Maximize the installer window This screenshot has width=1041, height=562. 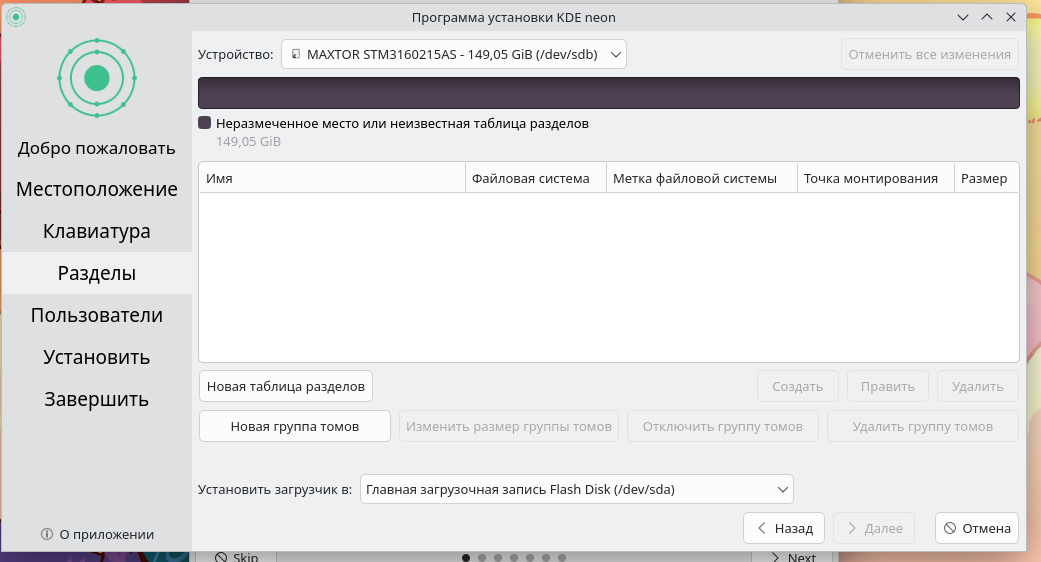[987, 17]
